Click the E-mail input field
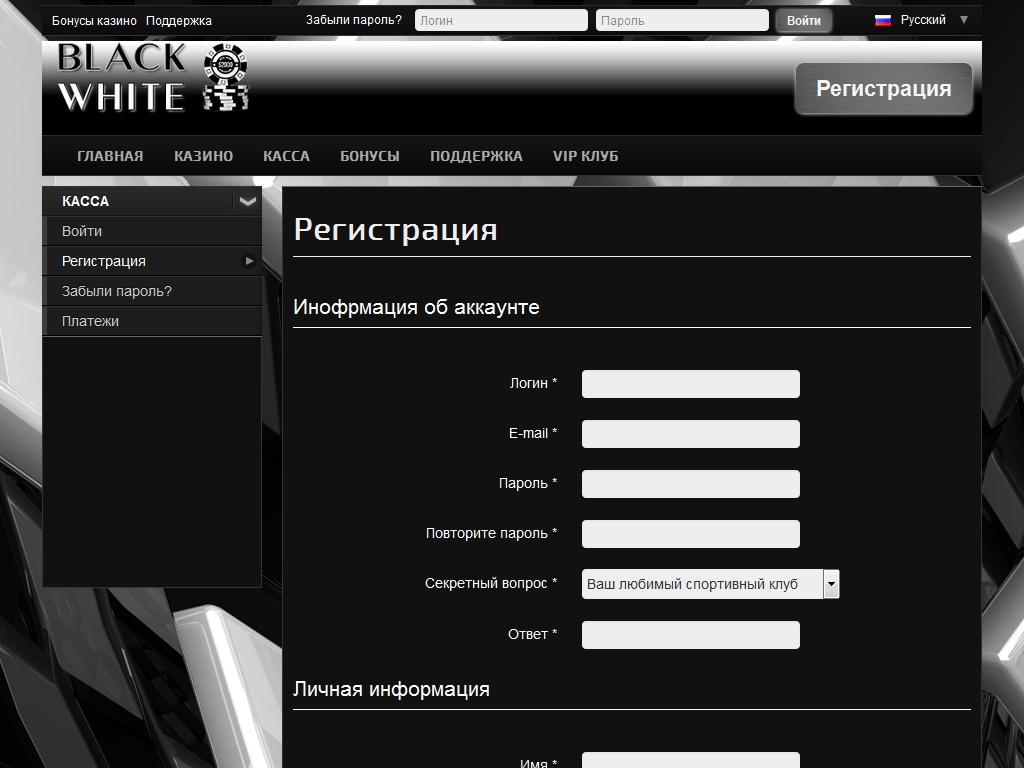 (690, 434)
